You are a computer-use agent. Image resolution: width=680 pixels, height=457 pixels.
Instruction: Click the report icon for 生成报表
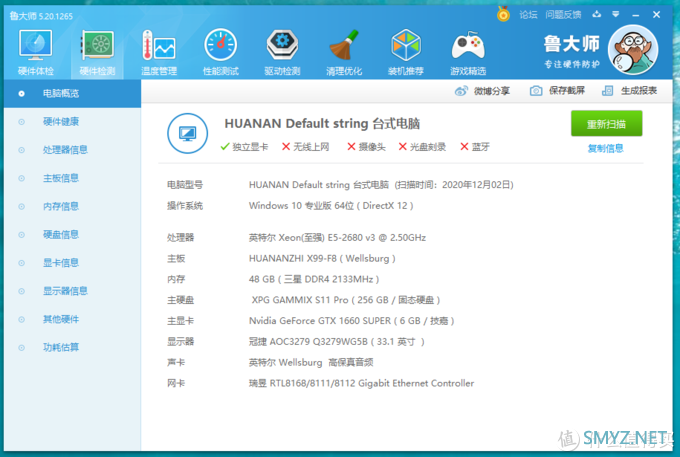608,91
